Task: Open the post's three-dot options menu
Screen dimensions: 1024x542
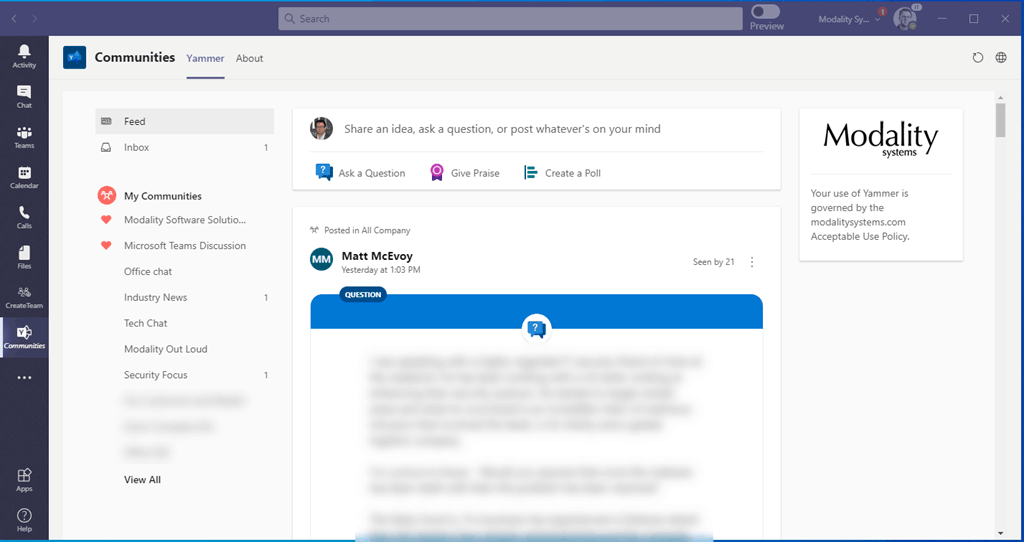Action: [x=752, y=262]
